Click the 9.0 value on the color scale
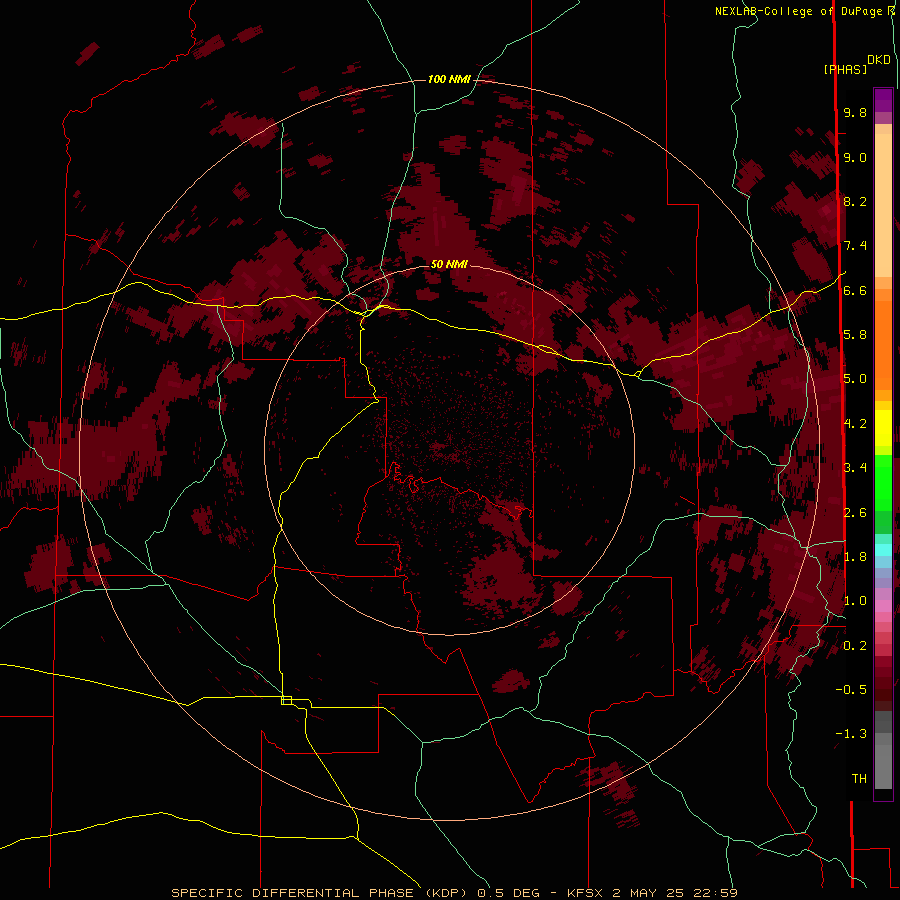Screen dimensions: 900x900 click(855, 157)
